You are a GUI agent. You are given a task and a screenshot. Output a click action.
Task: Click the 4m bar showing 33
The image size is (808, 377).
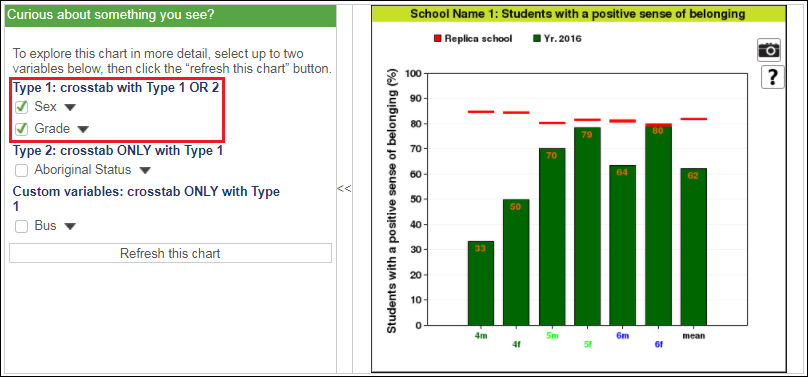coord(481,283)
